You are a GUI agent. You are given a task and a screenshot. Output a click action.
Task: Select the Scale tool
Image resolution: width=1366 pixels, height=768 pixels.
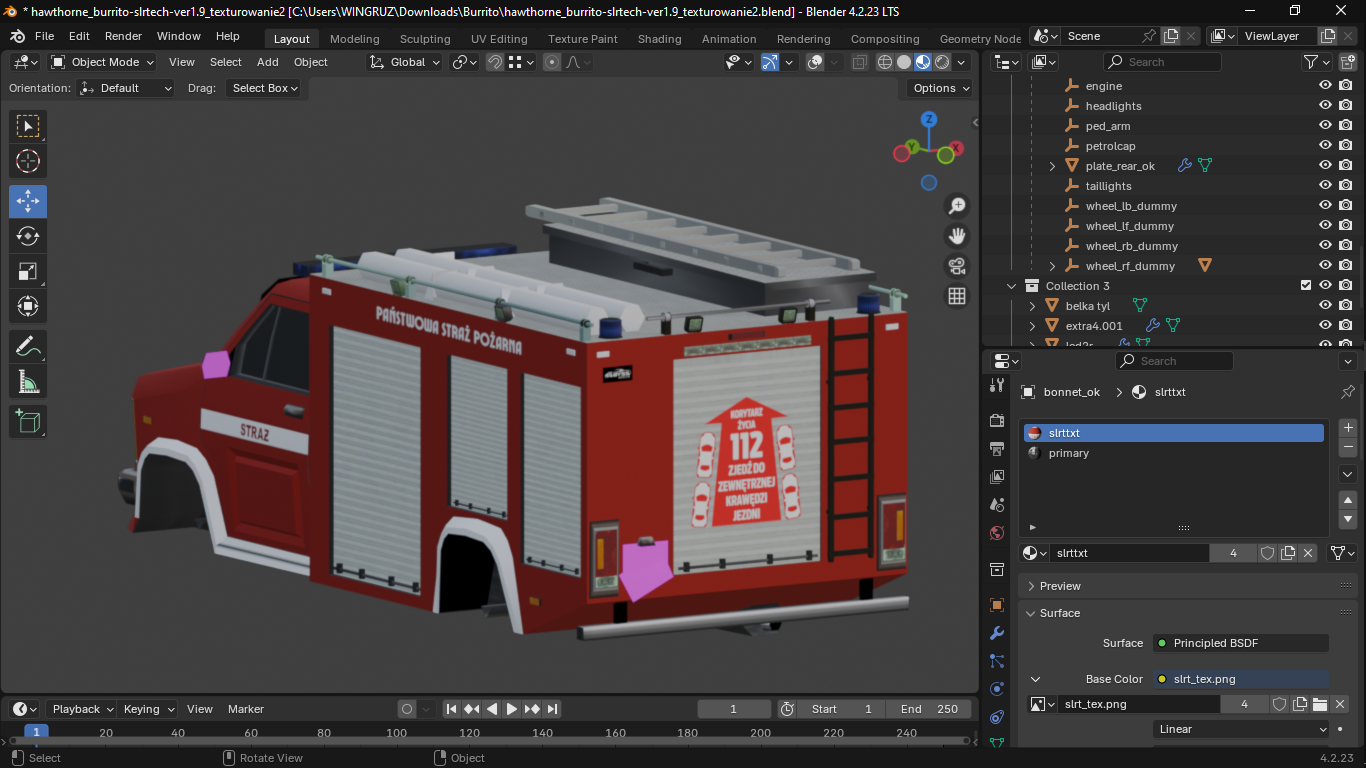28,271
